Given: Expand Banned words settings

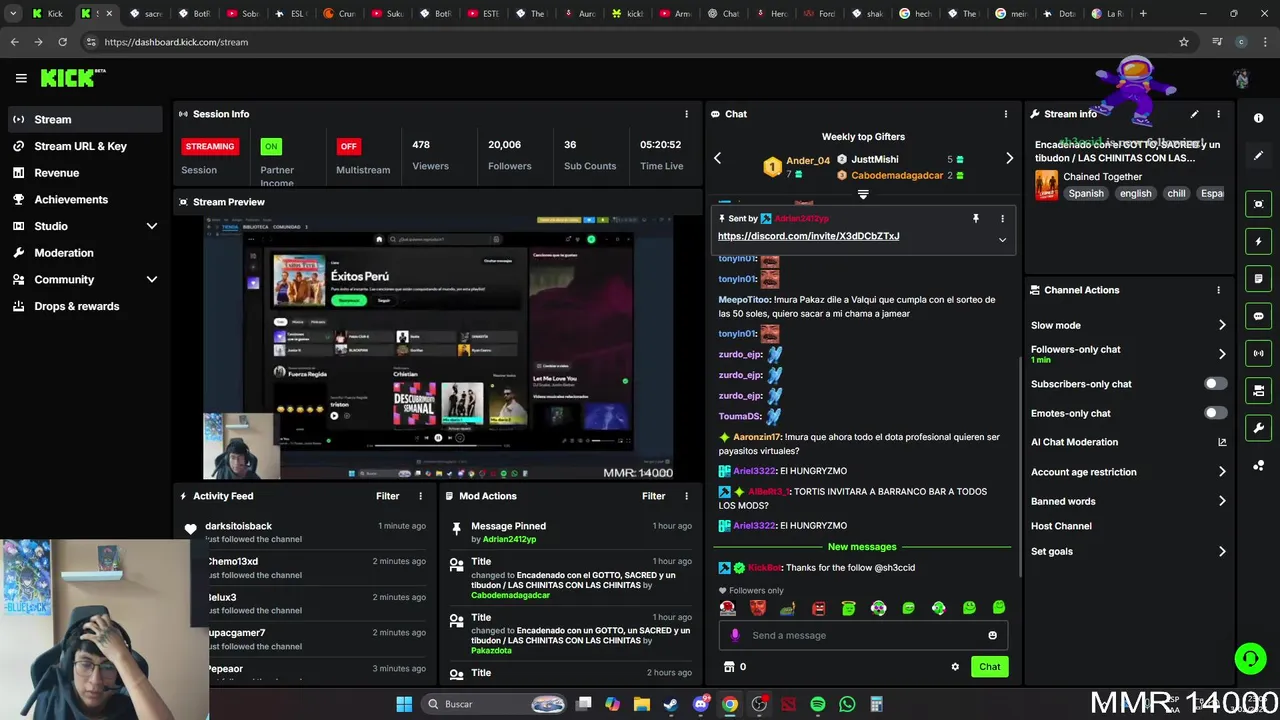Looking at the screenshot, I should (1222, 501).
